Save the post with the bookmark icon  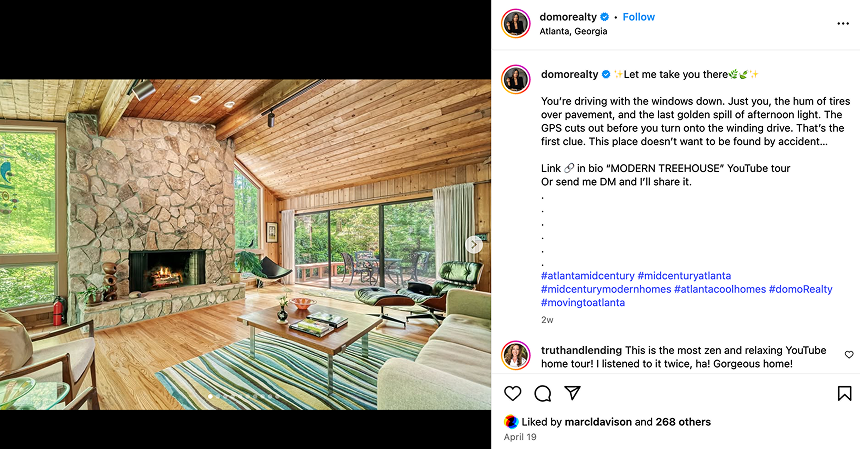point(844,393)
